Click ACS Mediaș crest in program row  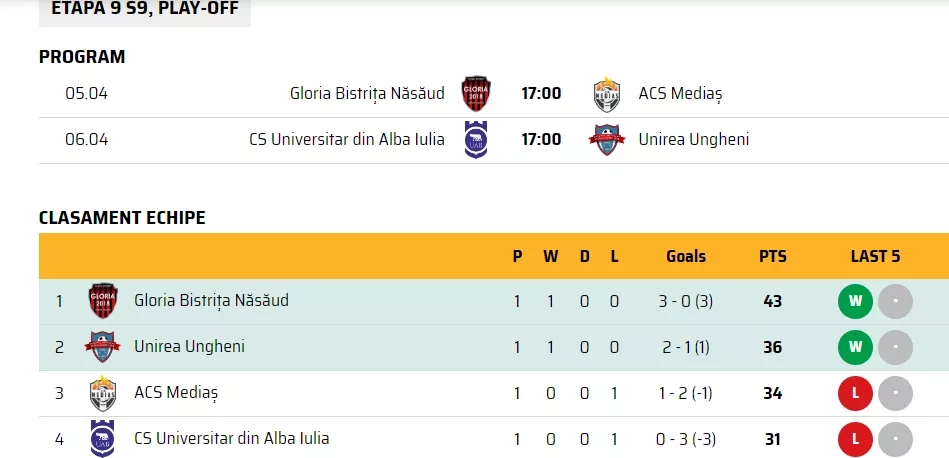606,94
